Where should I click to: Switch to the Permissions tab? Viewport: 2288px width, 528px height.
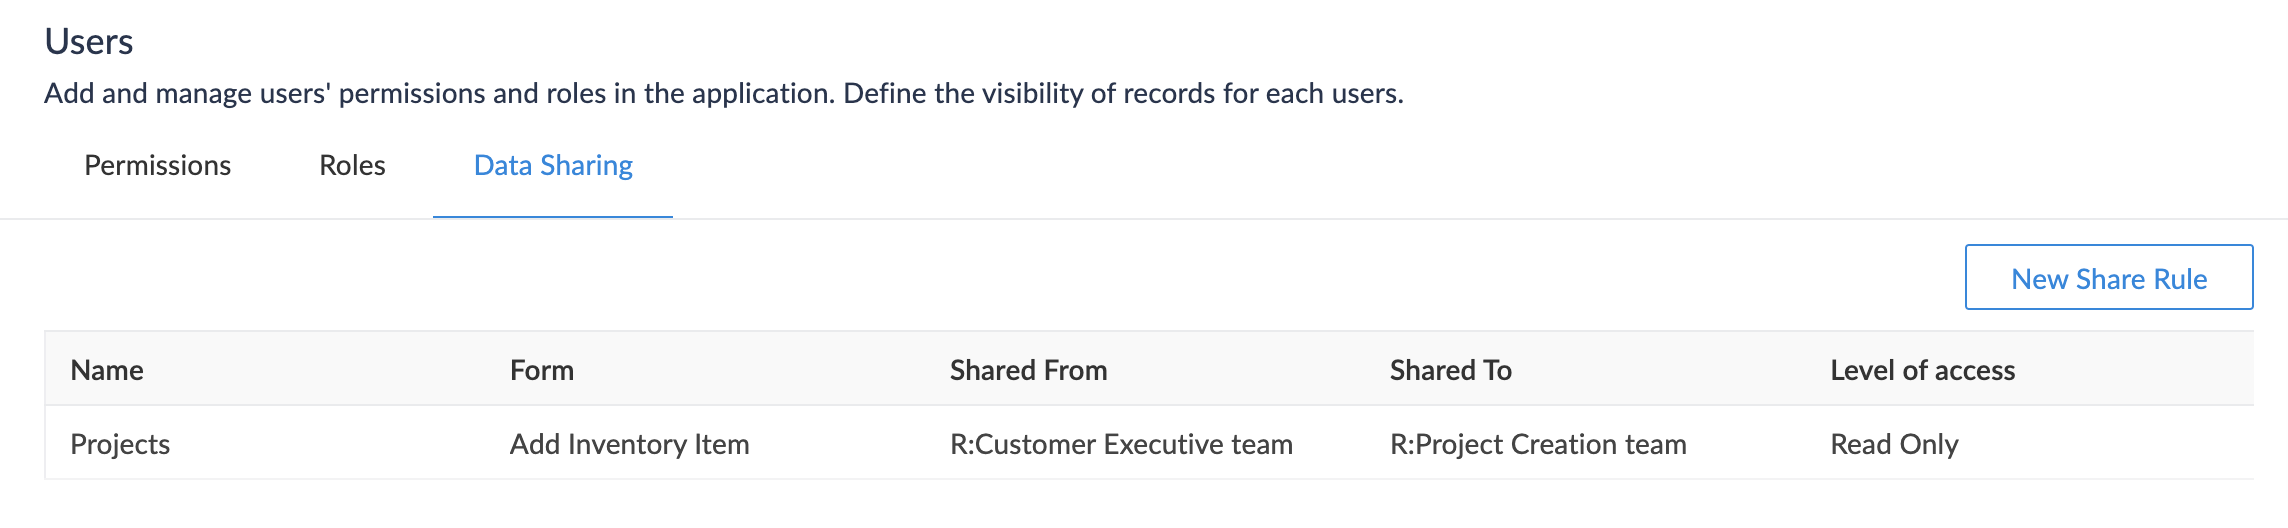157,165
